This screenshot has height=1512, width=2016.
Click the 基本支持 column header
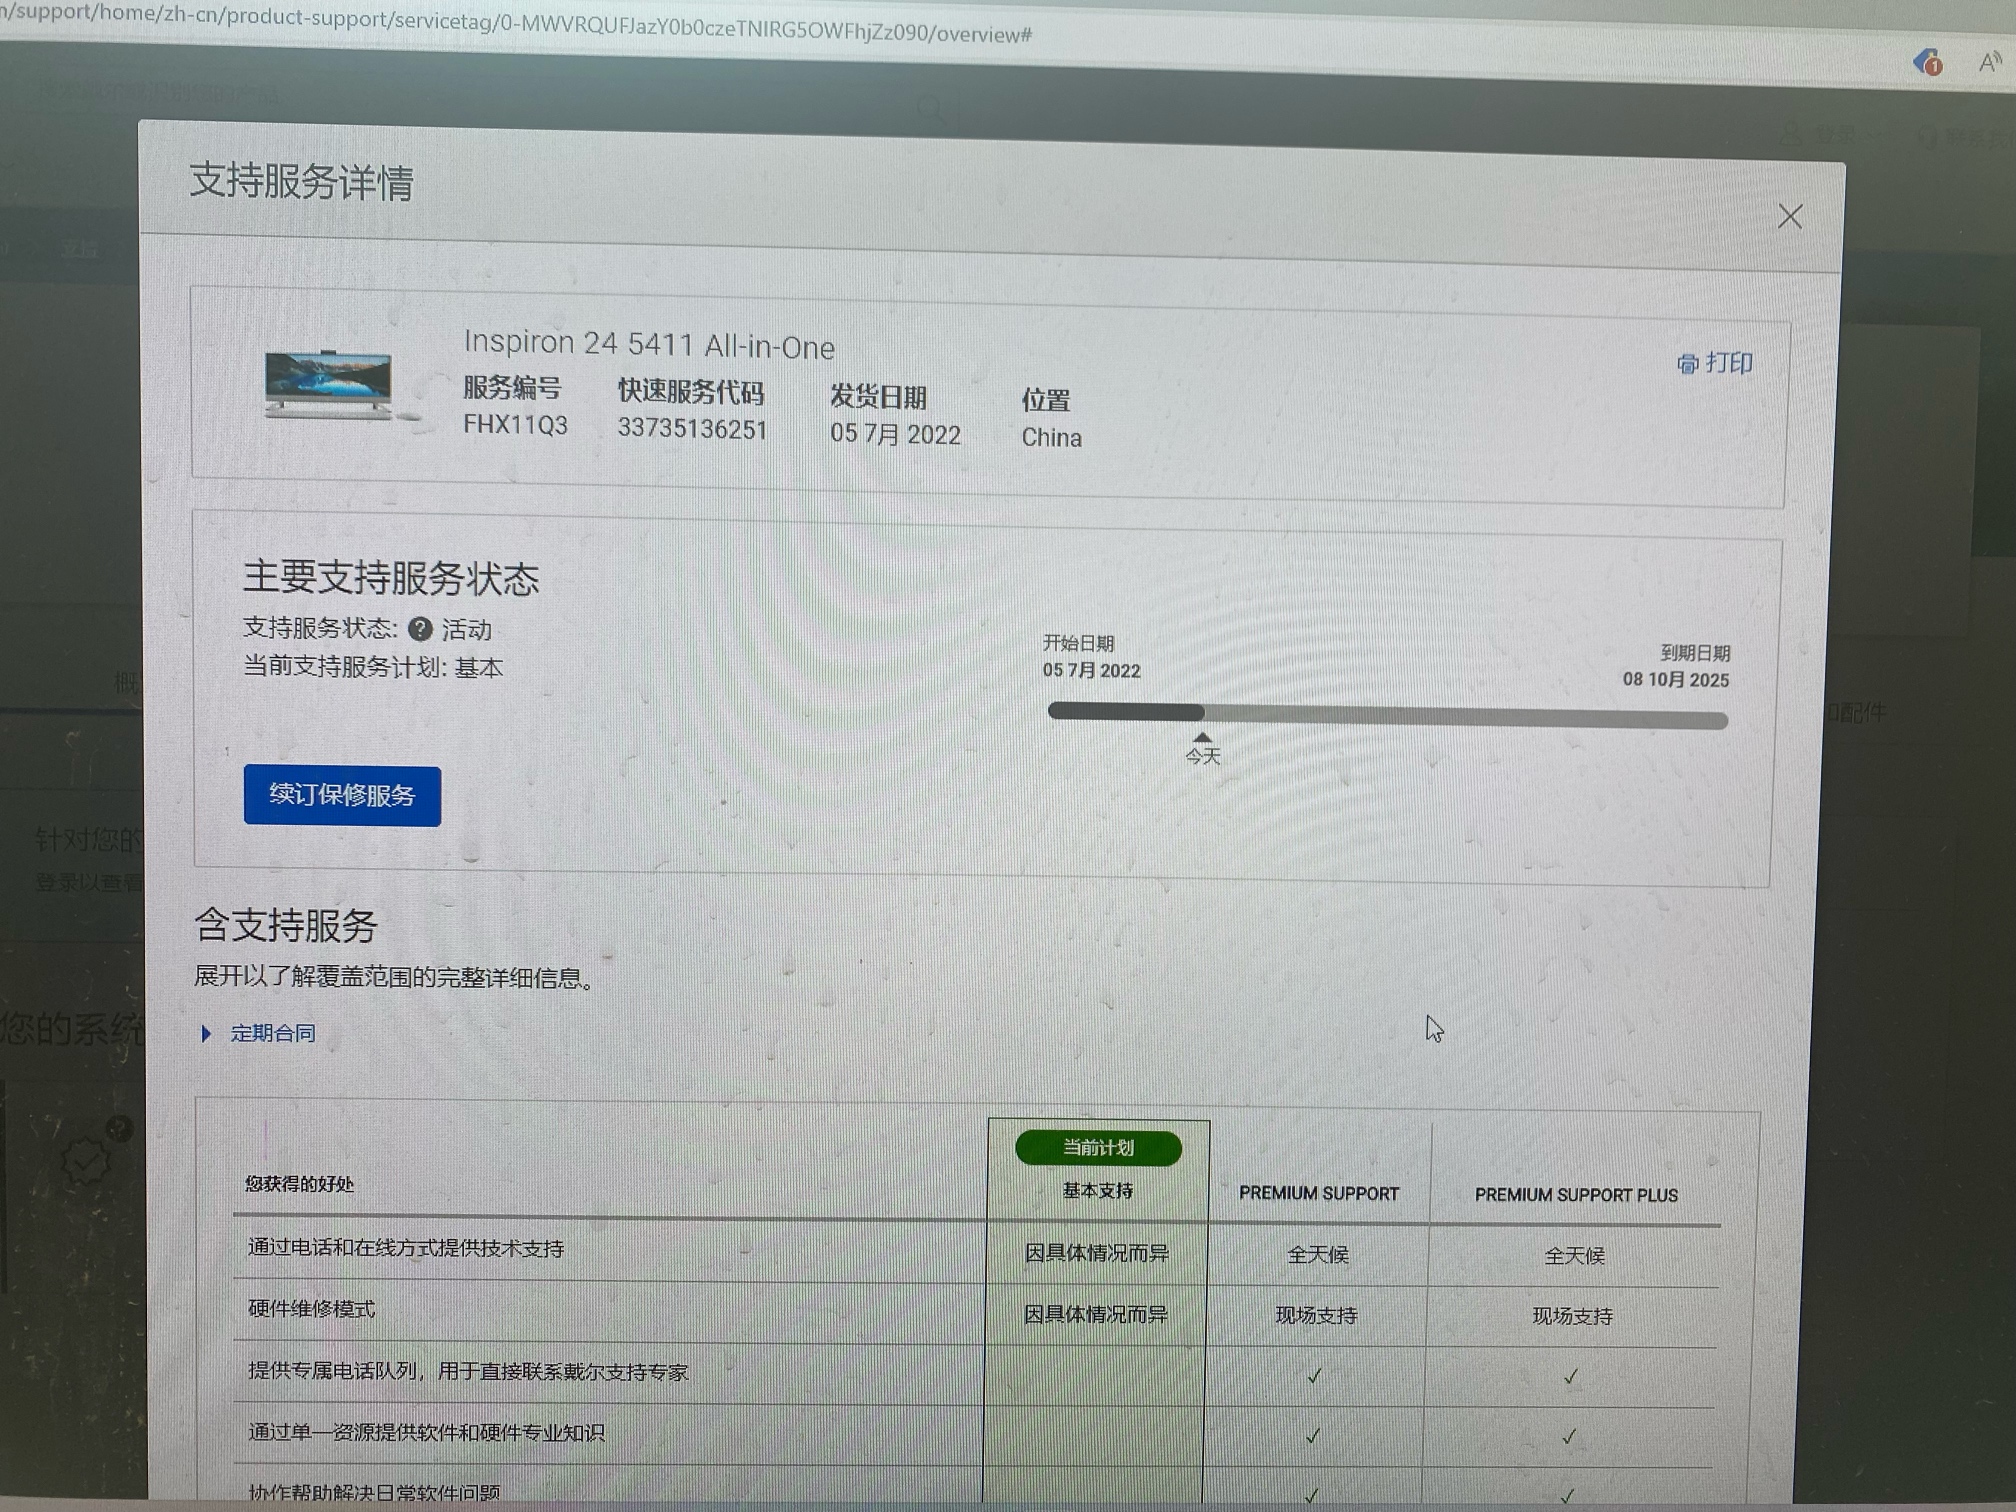[1097, 1191]
